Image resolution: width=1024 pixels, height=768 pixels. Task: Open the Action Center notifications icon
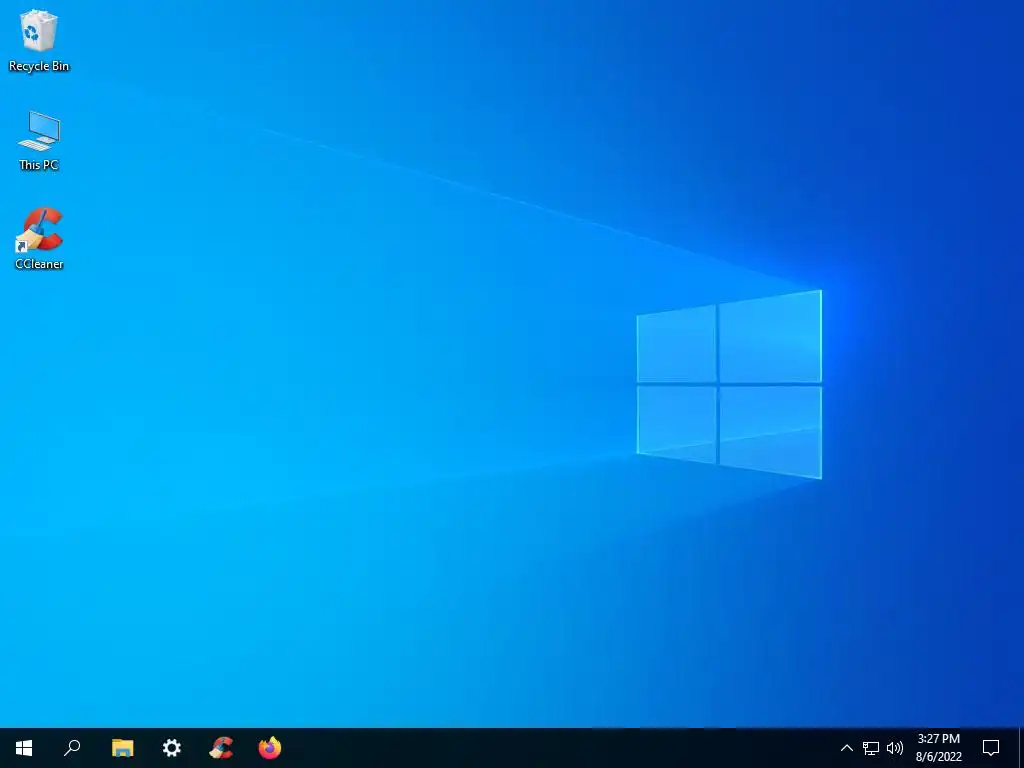[x=991, y=748]
